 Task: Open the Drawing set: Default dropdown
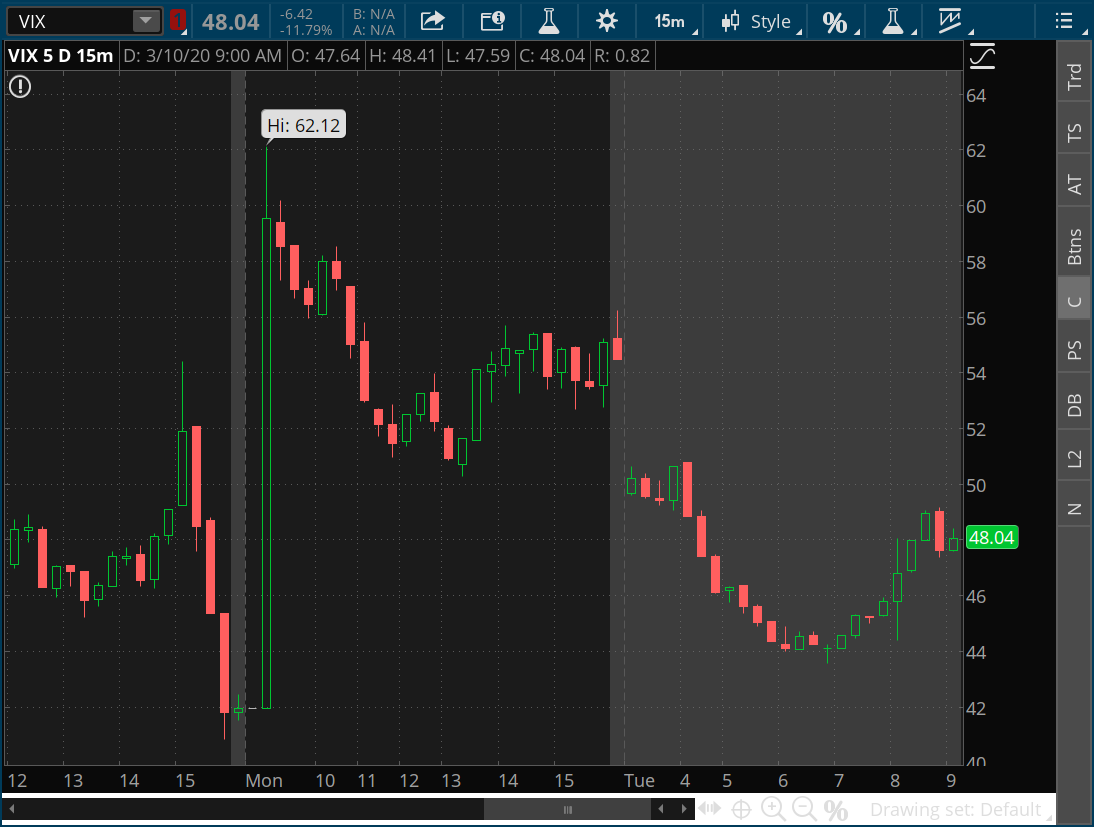[960, 810]
